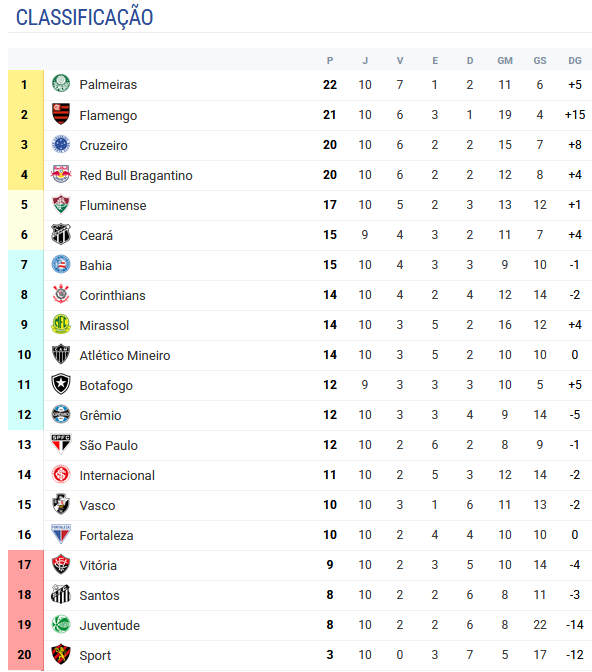Select the GM goals scored column header
The height and width of the screenshot is (672, 592).
(505, 60)
